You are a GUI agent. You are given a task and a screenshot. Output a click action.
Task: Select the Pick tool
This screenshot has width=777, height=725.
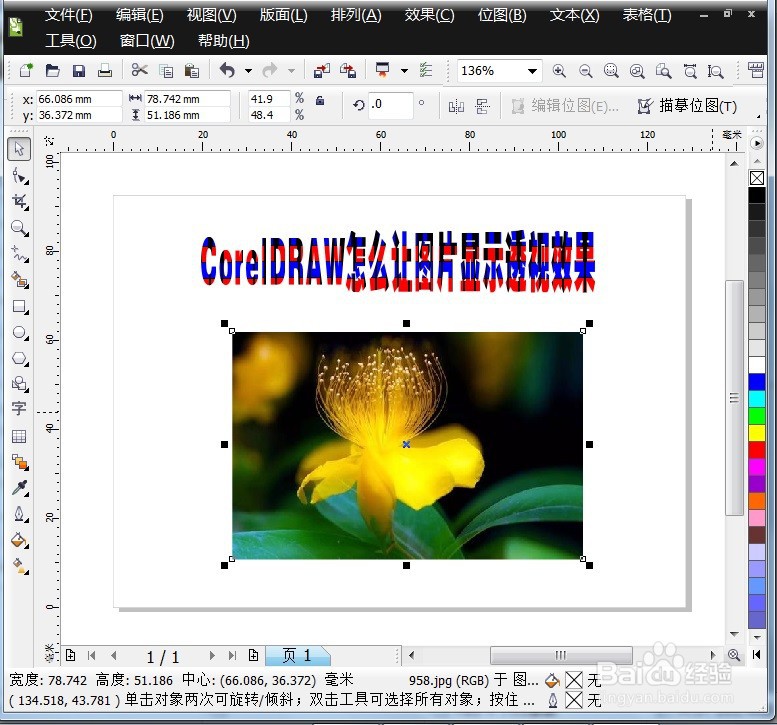click(19, 149)
